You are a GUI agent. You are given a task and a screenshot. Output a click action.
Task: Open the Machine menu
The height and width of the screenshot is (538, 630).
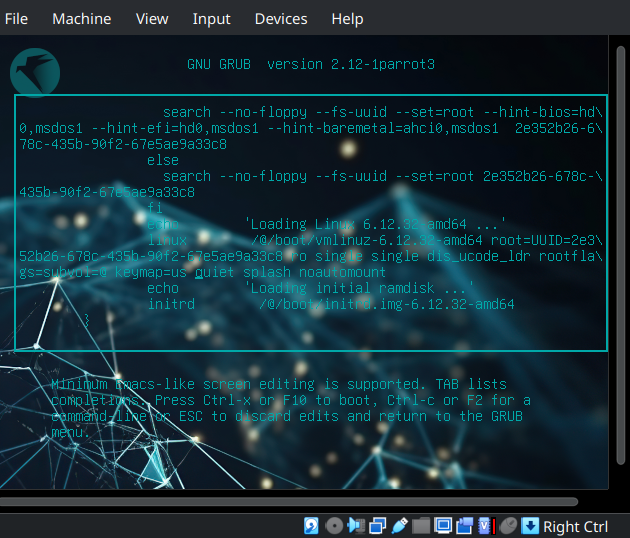[x=82, y=19]
